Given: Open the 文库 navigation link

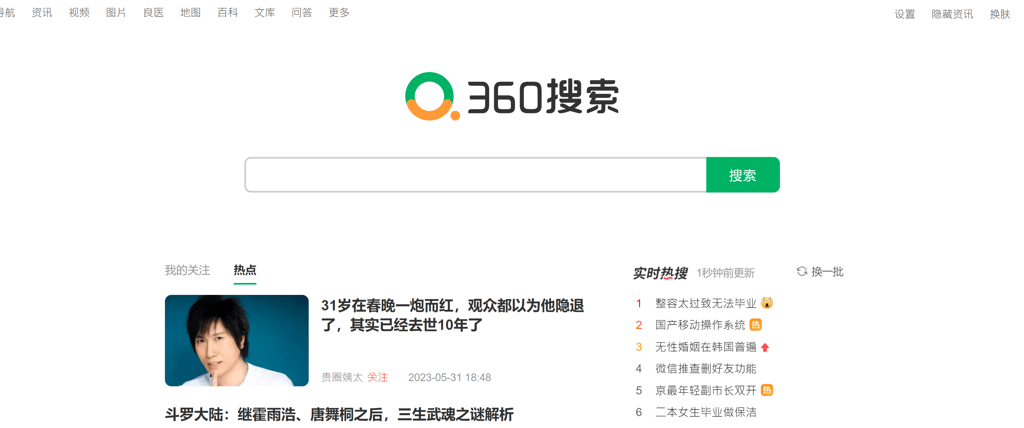Looking at the screenshot, I should coord(265,12).
